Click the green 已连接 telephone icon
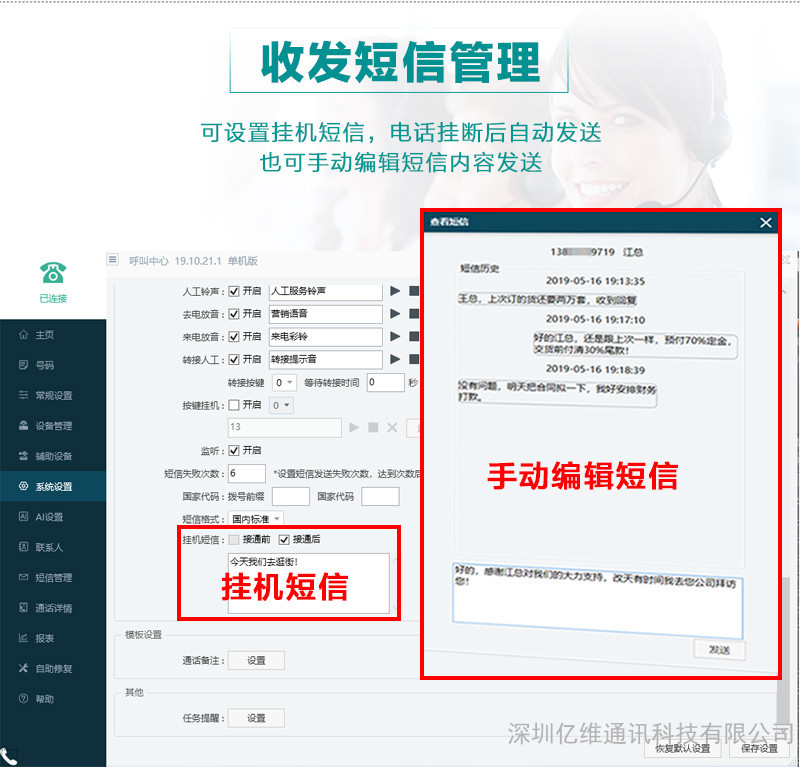The height and width of the screenshot is (767, 800). (53, 273)
